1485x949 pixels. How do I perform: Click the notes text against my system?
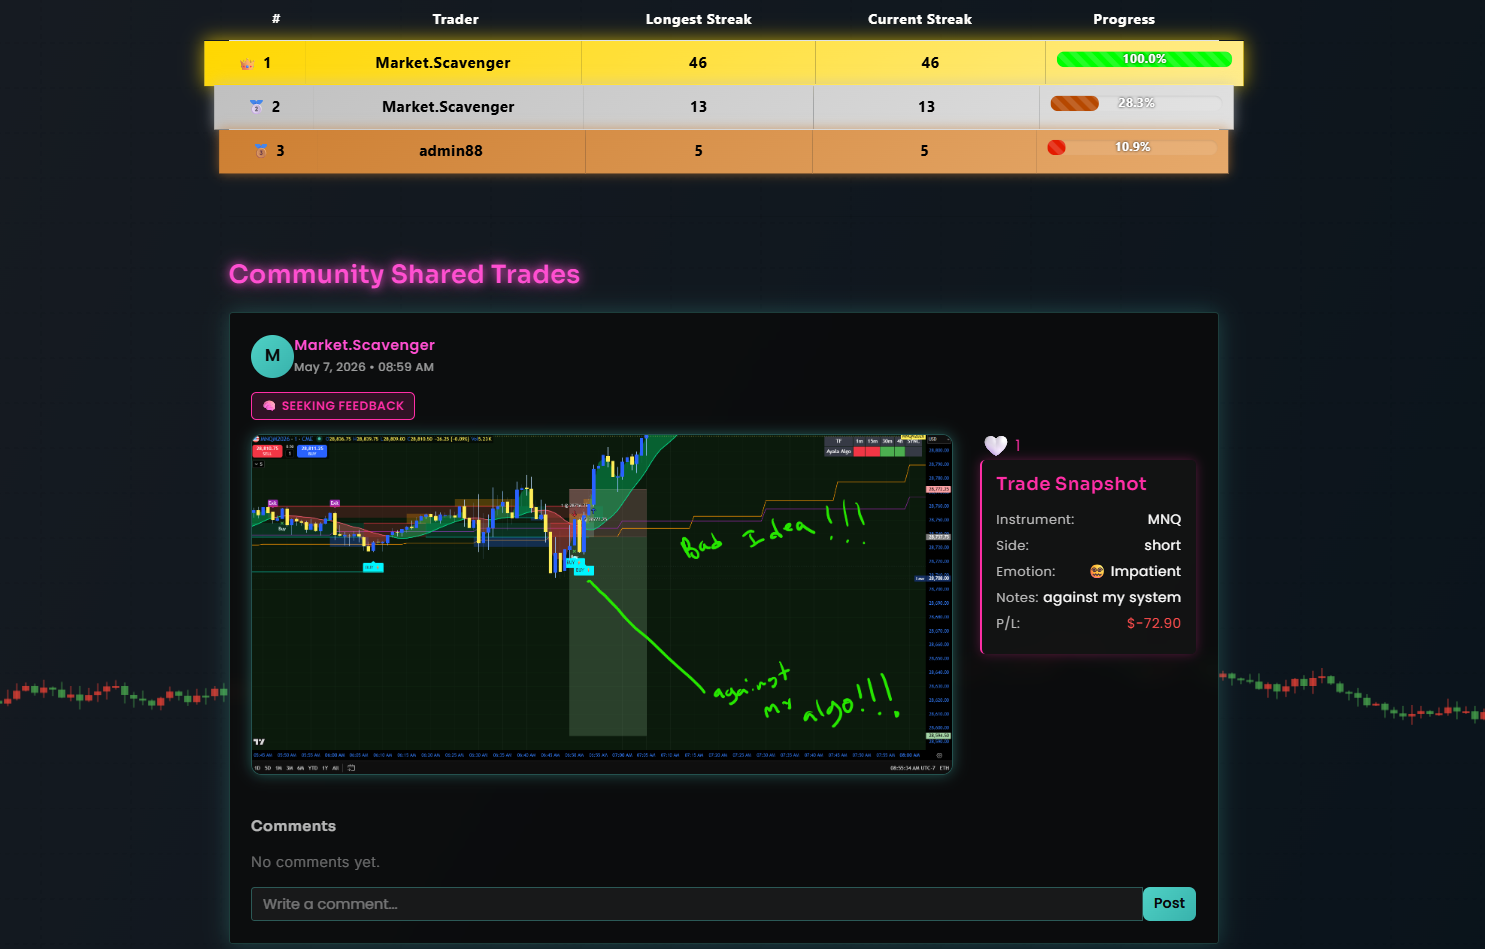(1112, 598)
